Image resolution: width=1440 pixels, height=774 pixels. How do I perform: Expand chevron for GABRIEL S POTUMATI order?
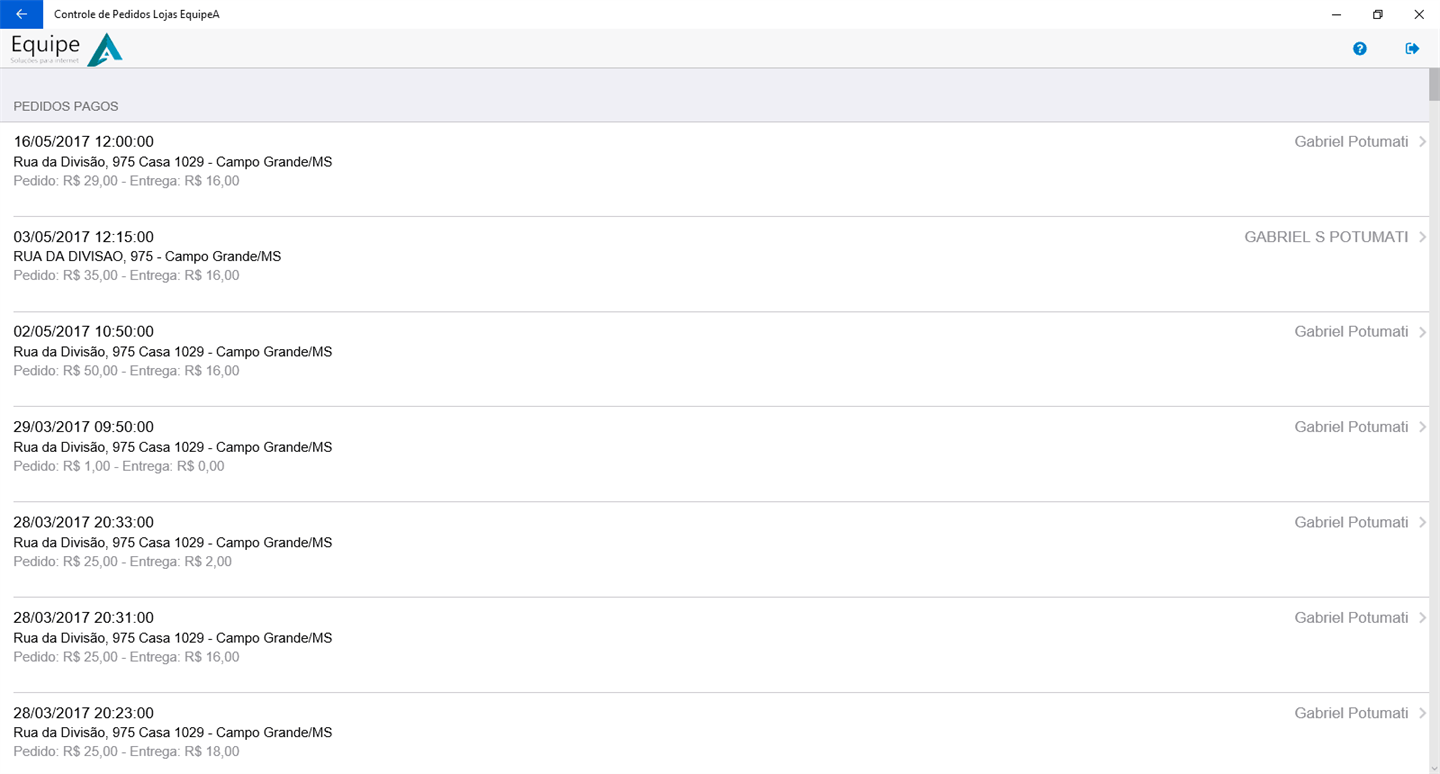pos(1422,237)
